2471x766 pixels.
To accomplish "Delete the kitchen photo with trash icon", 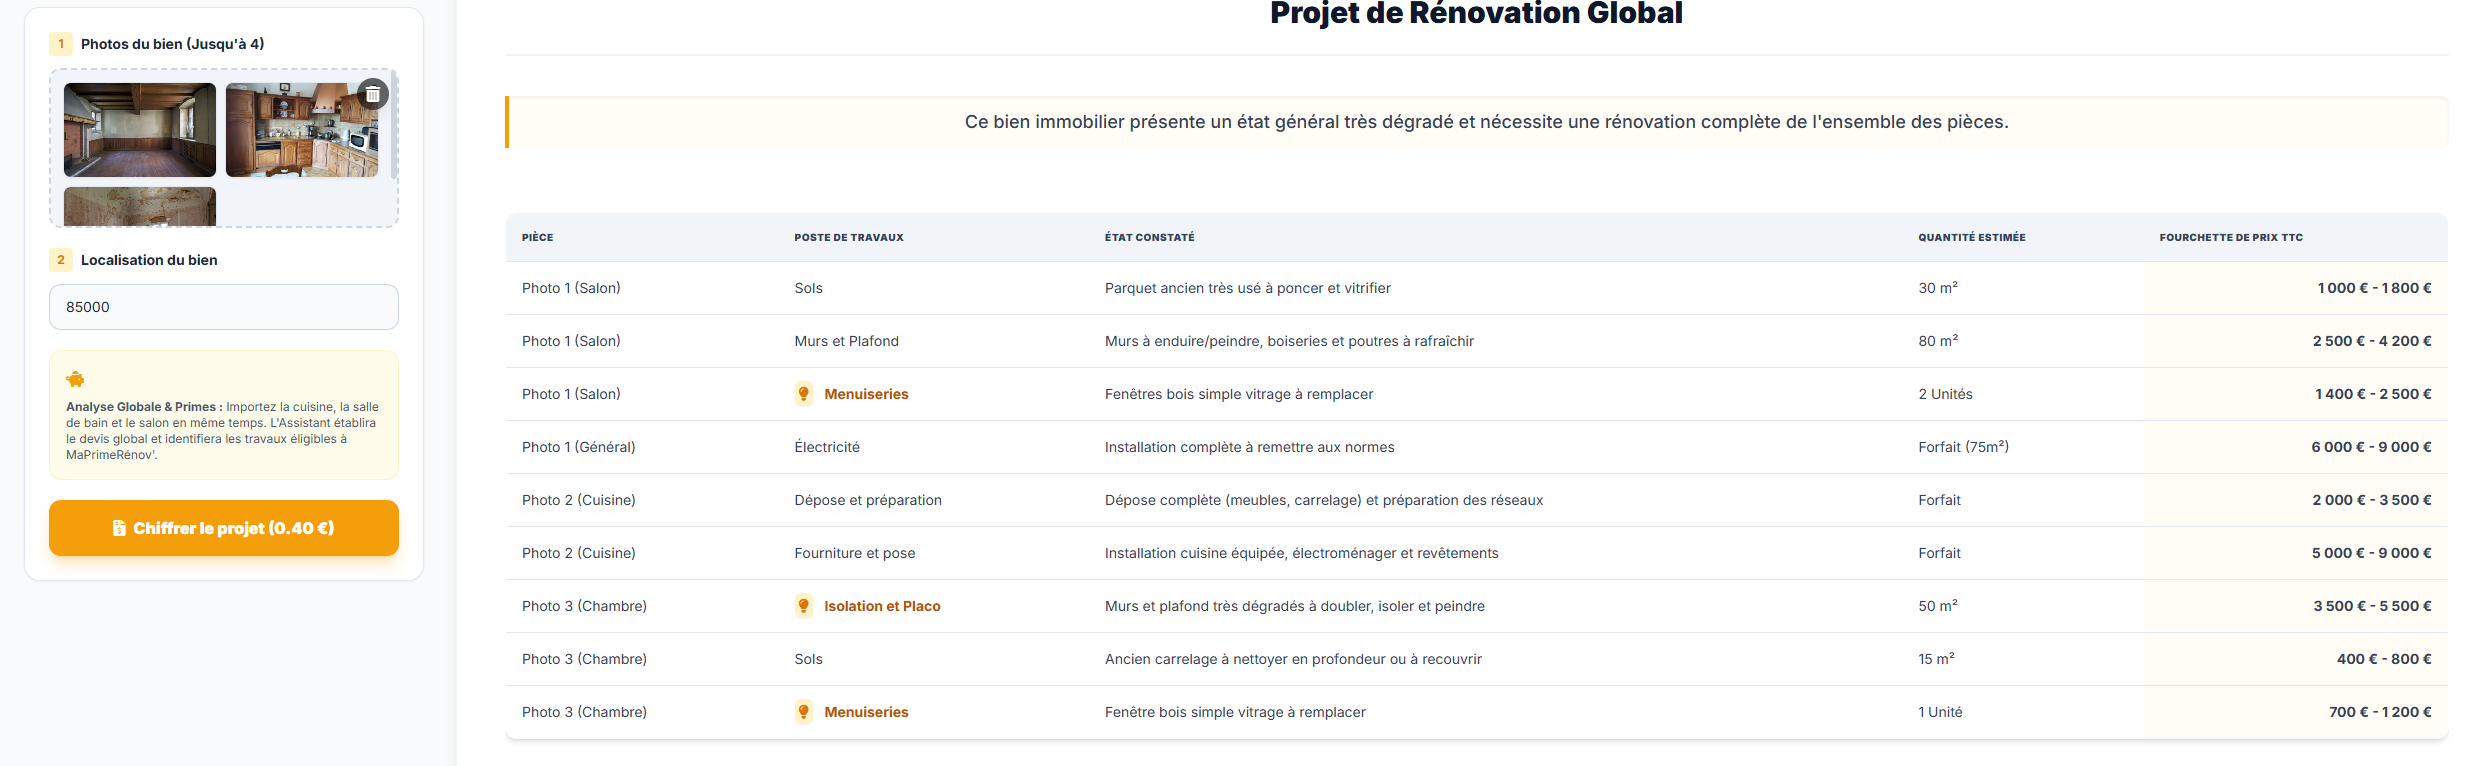I will (373, 94).
